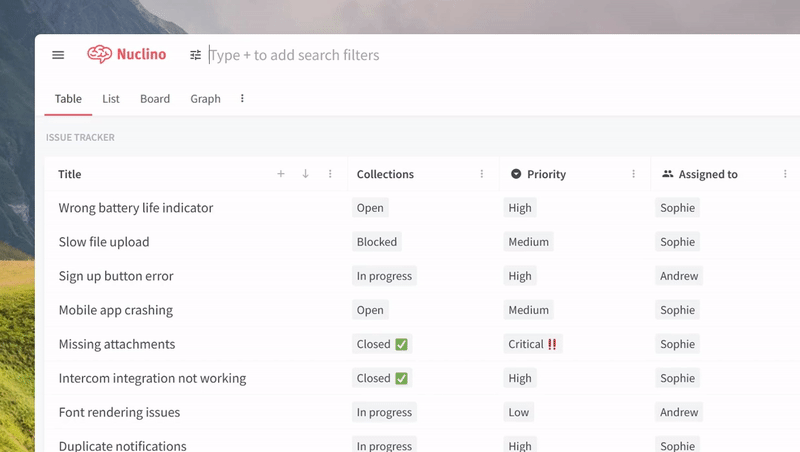The width and height of the screenshot is (800, 452).
Task: Click In progress tag for Sign up button error
Action: (384, 276)
